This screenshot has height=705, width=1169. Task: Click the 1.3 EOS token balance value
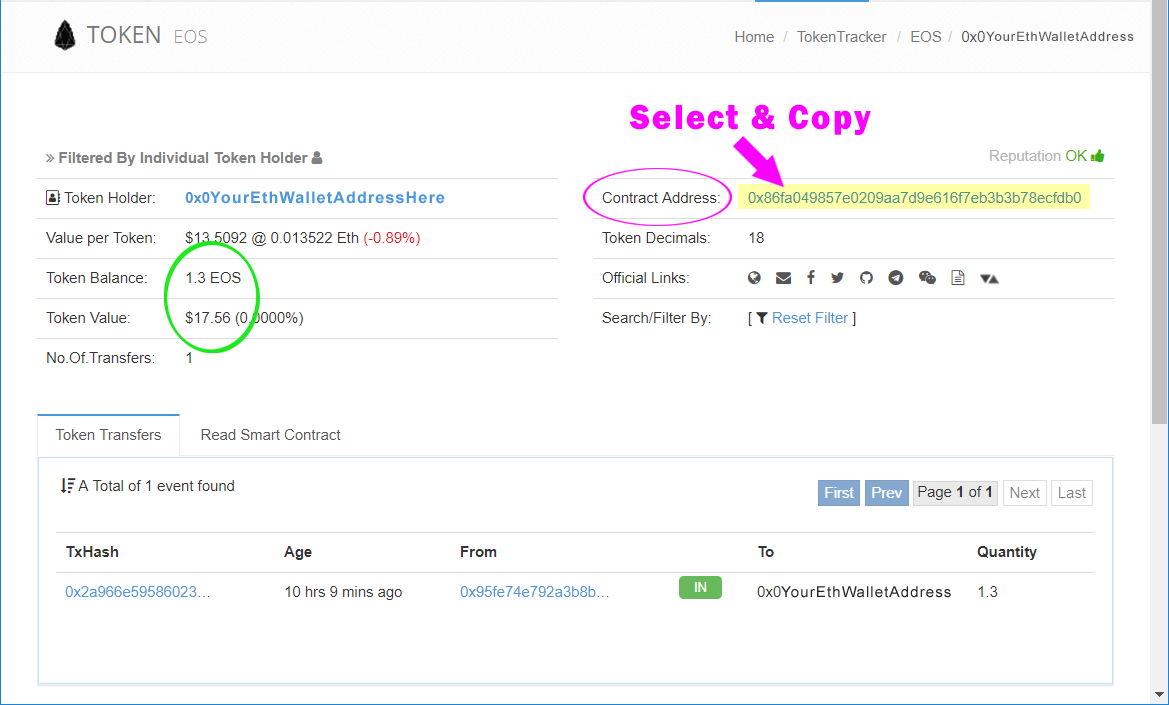click(213, 278)
